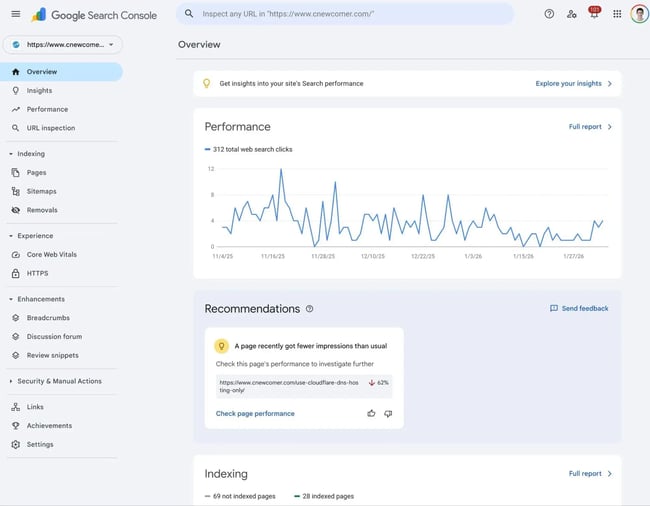Click the Breadcrumbs layers icon
This screenshot has height=506, width=650.
[16, 318]
